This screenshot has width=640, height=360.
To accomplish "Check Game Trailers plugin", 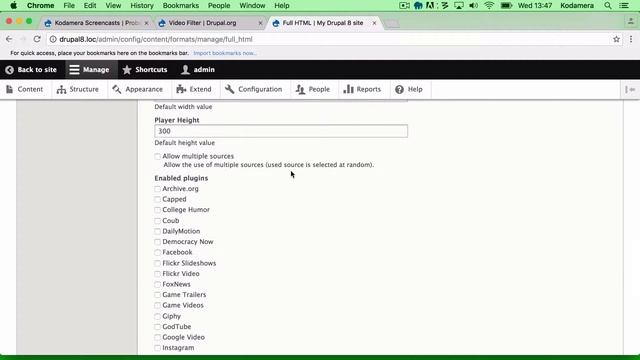I will pos(158,295).
